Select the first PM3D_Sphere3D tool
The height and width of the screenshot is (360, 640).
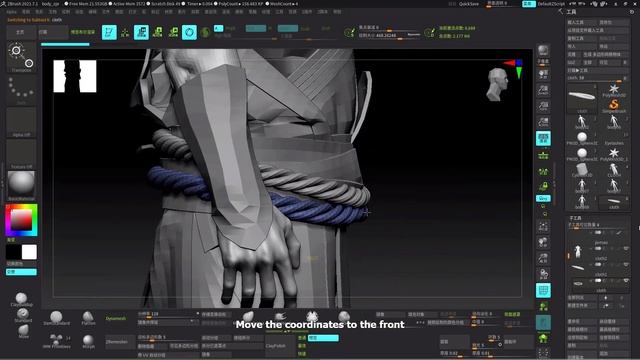(x=582, y=138)
